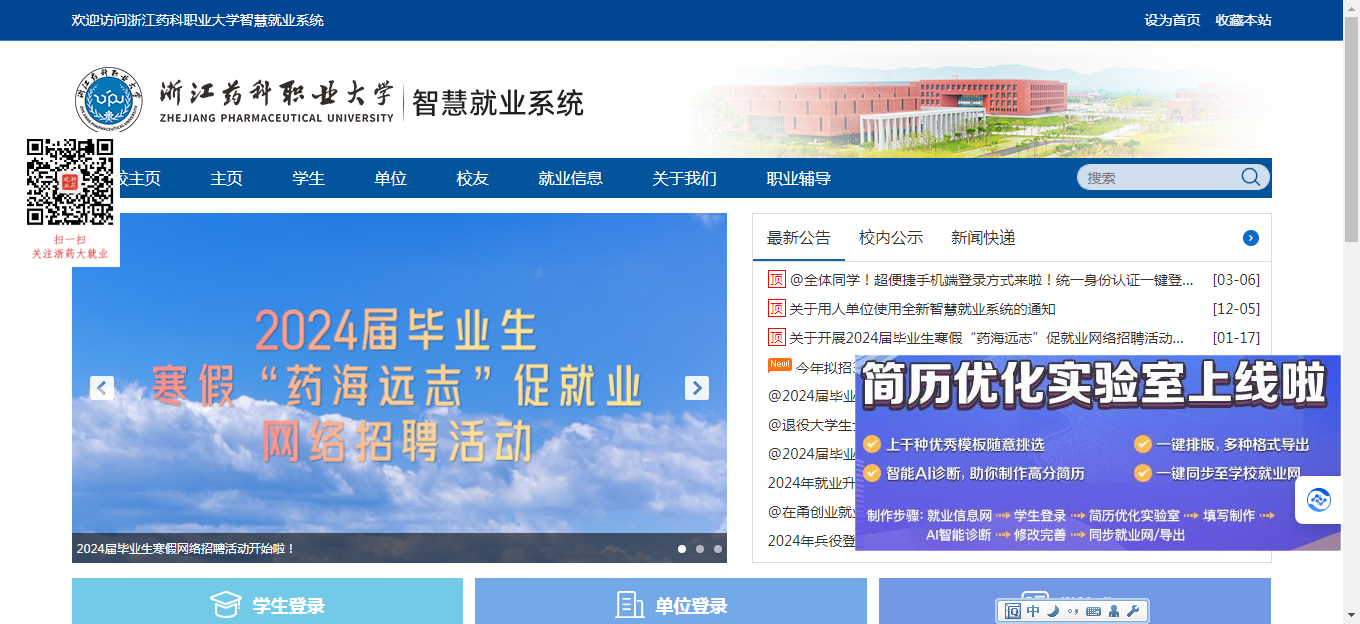Open the round blue arrow for more announcements

coord(1251,238)
